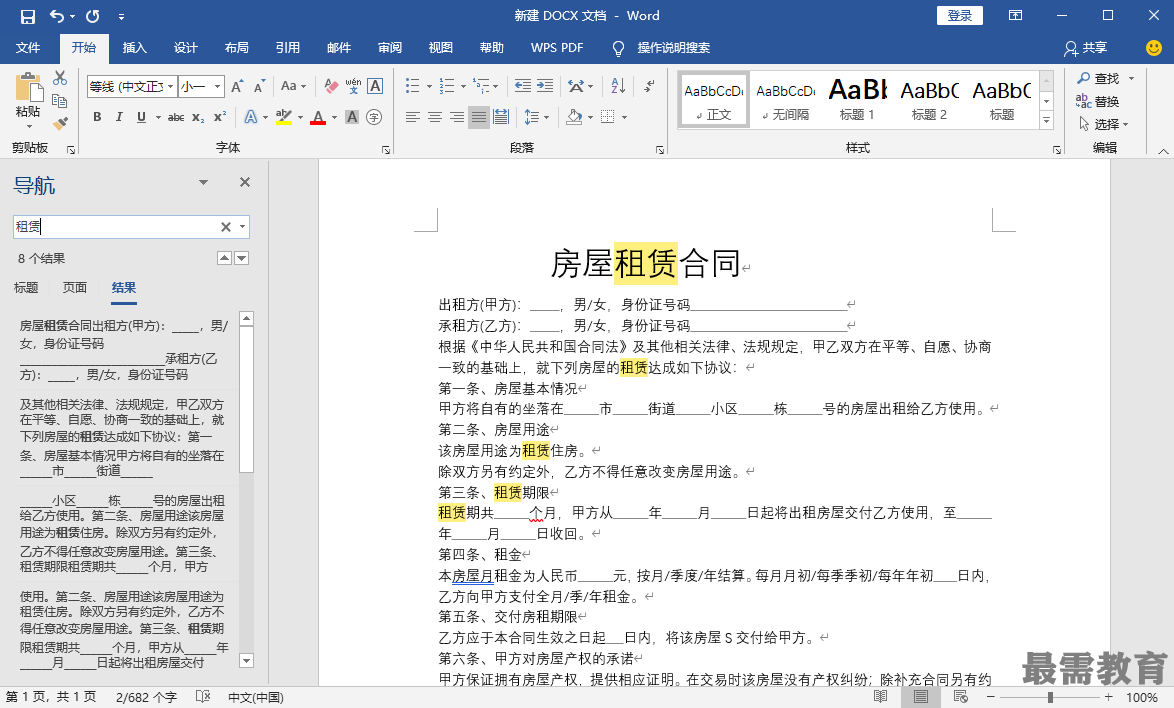
Task: Toggle bold formatting
Action: pyautogui.click(x=97, y=118)
